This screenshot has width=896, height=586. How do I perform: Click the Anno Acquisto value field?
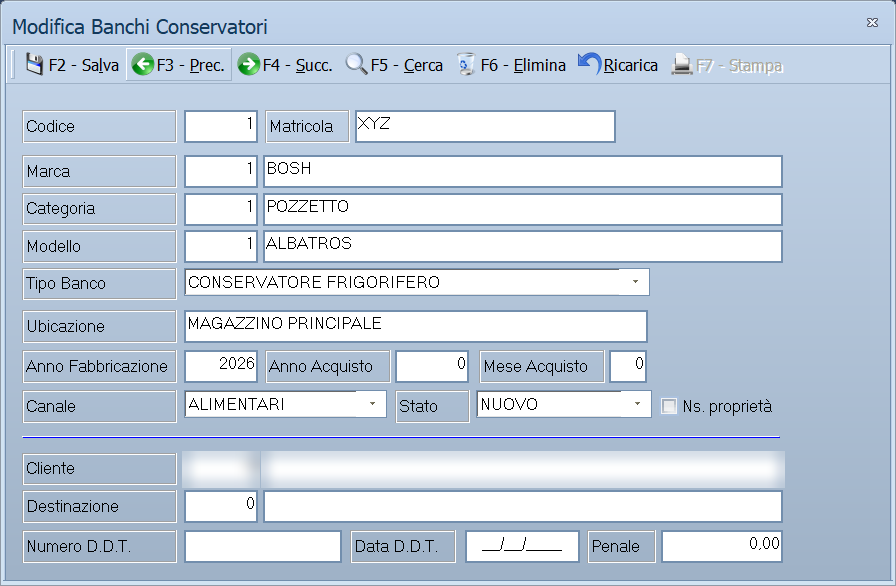[432, 366]
